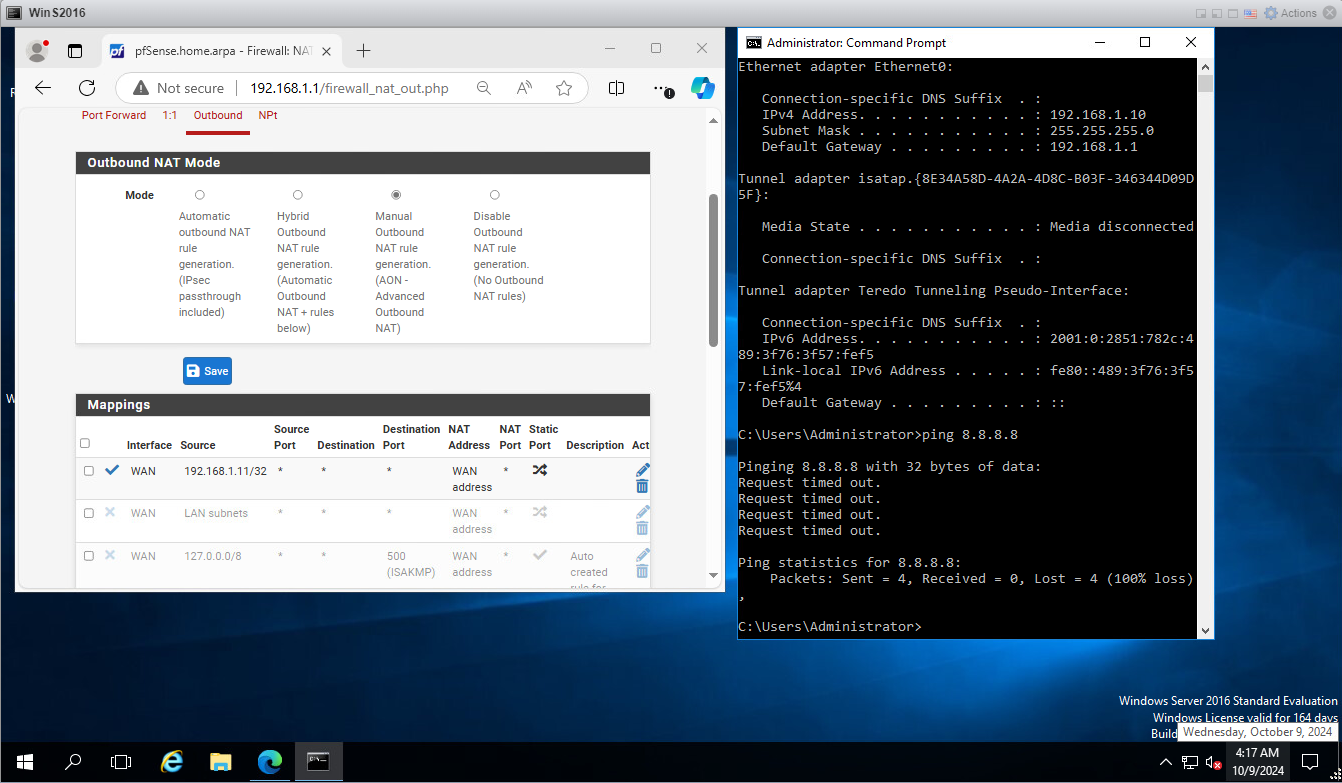
Task: Select Automatic outbound NAT rule generation
Action: click(200, 195)
